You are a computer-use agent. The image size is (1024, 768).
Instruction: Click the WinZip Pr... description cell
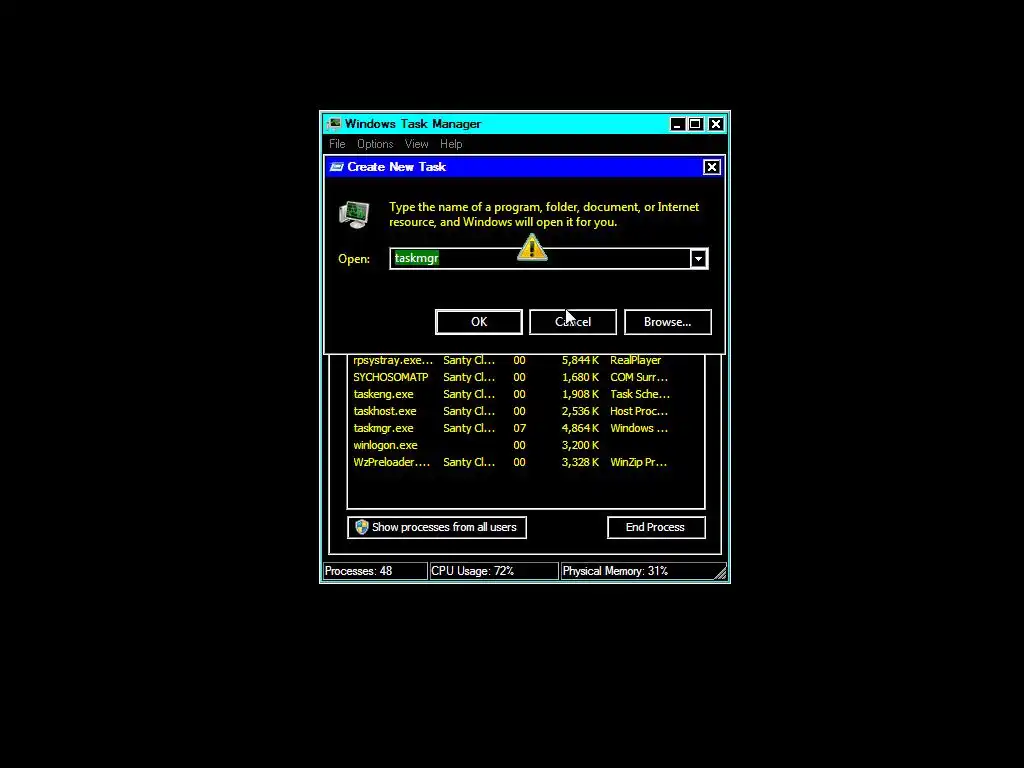[638, 462]
